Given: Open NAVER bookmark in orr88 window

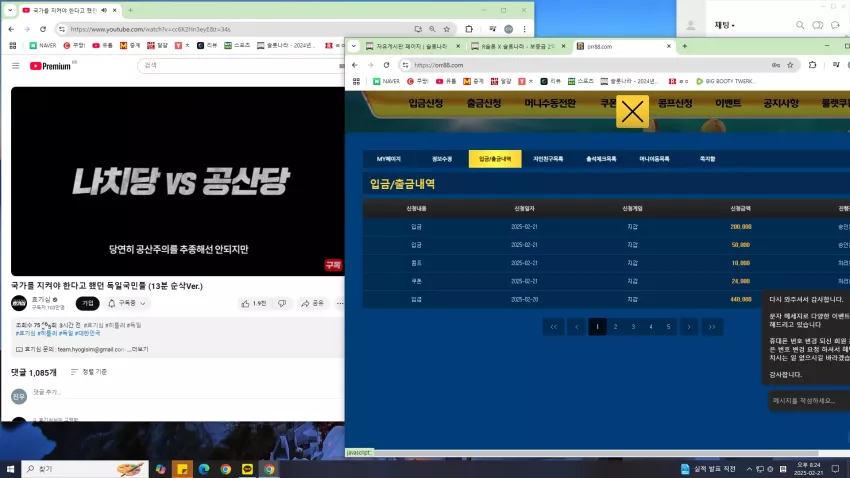Looking at the screenshot, I should 387,81.
